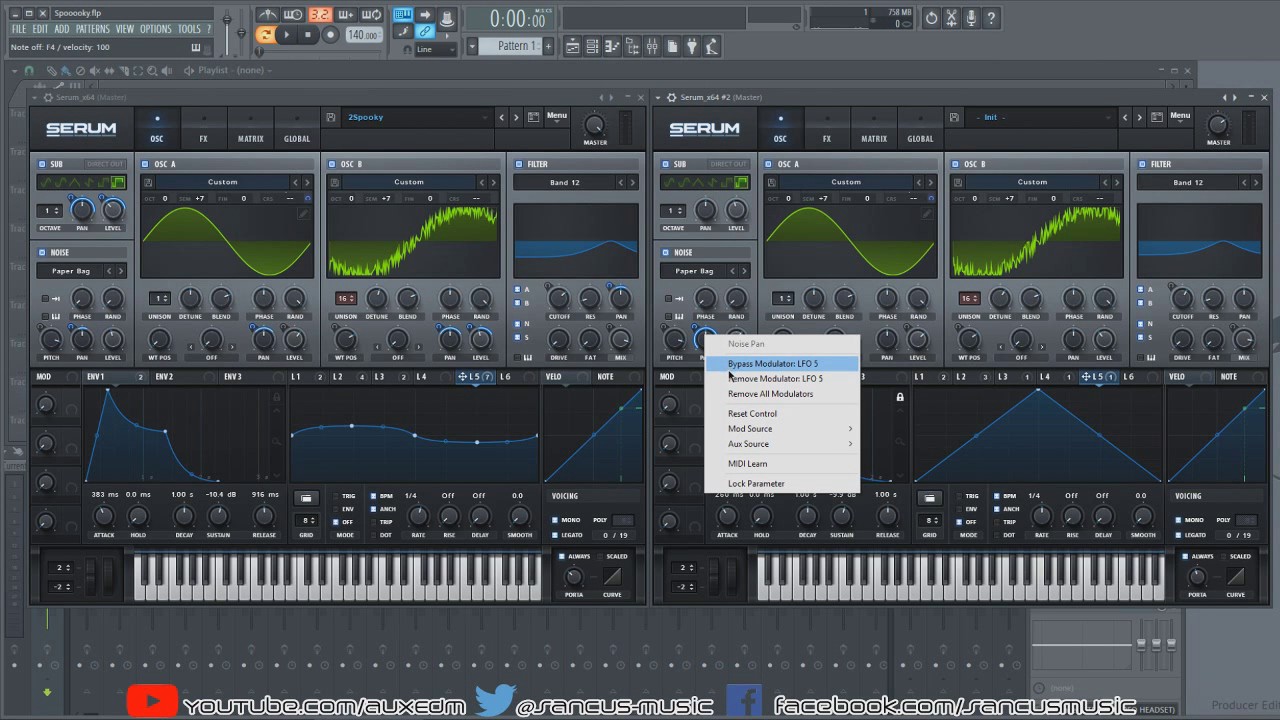The width and height of the screenshot is (1280, 720).
Task: Open the Menu dropdown in left Serum
Action: click(557, 116)
